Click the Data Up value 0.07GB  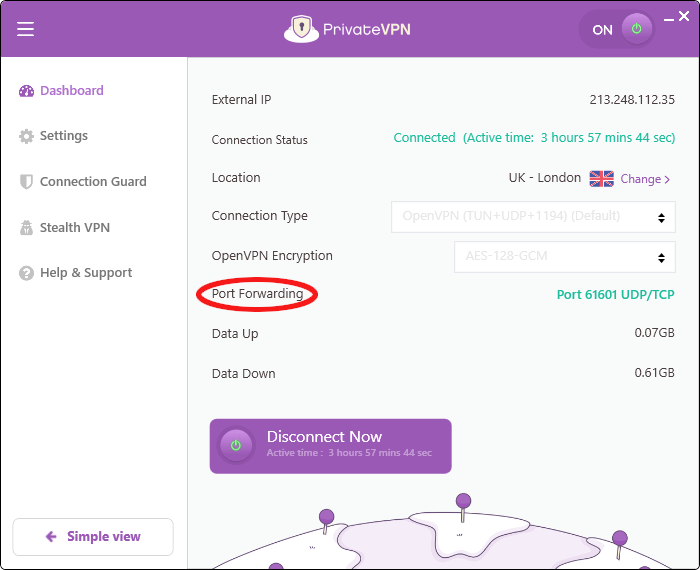(x=654, y=333)
